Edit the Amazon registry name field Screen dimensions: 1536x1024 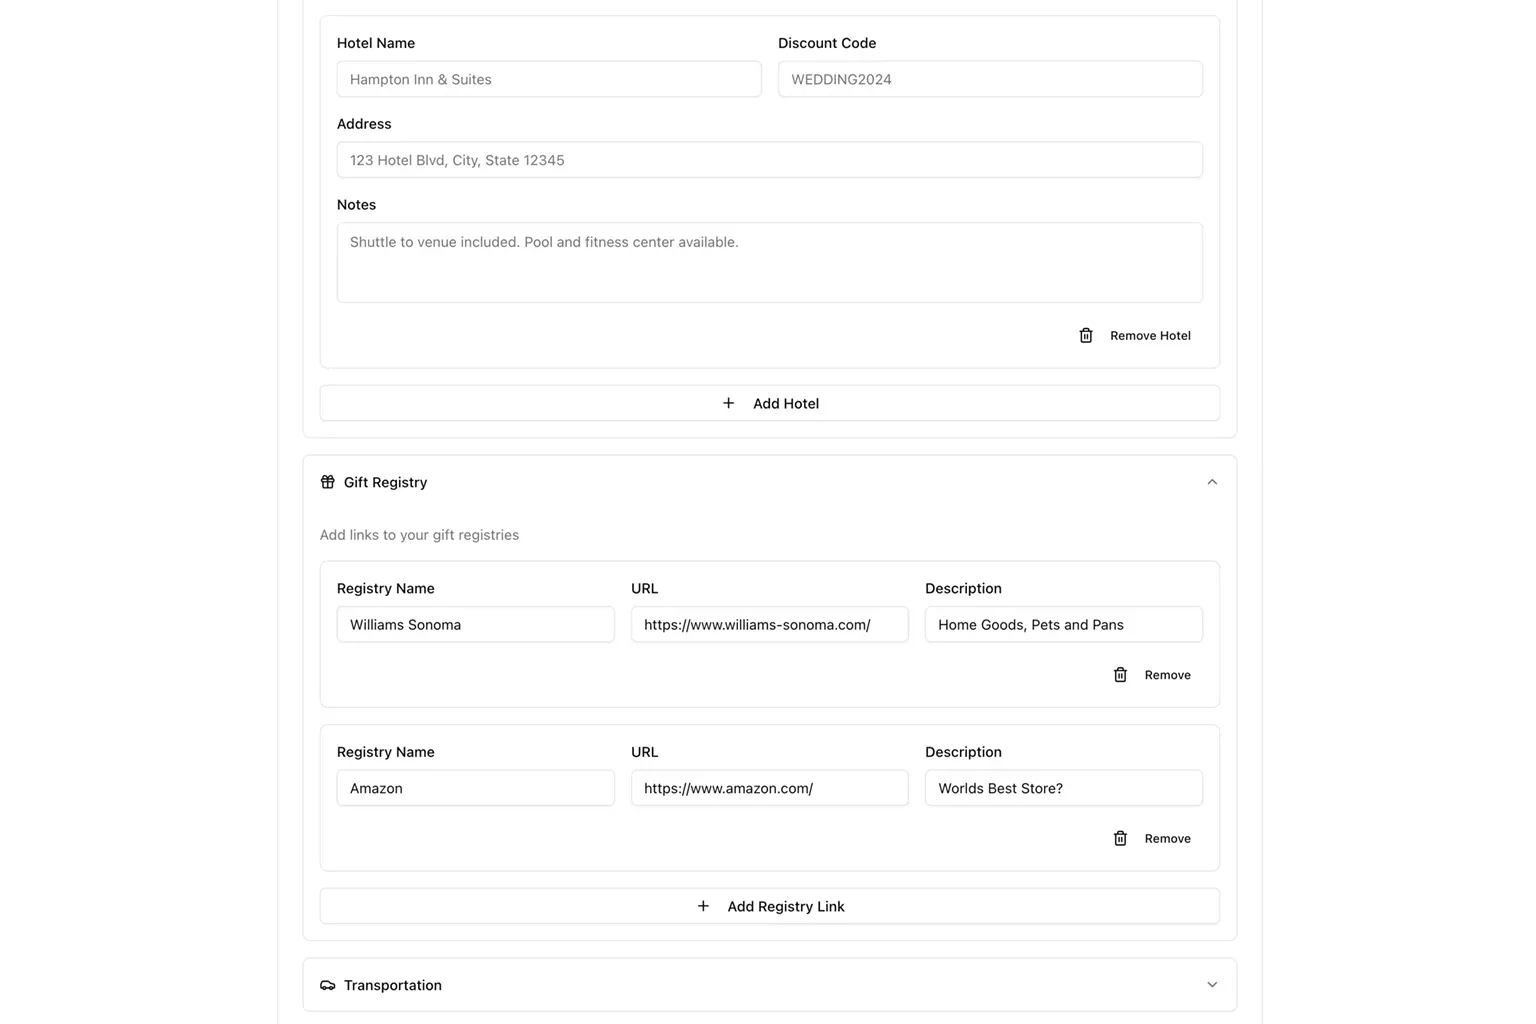(476, 788)
